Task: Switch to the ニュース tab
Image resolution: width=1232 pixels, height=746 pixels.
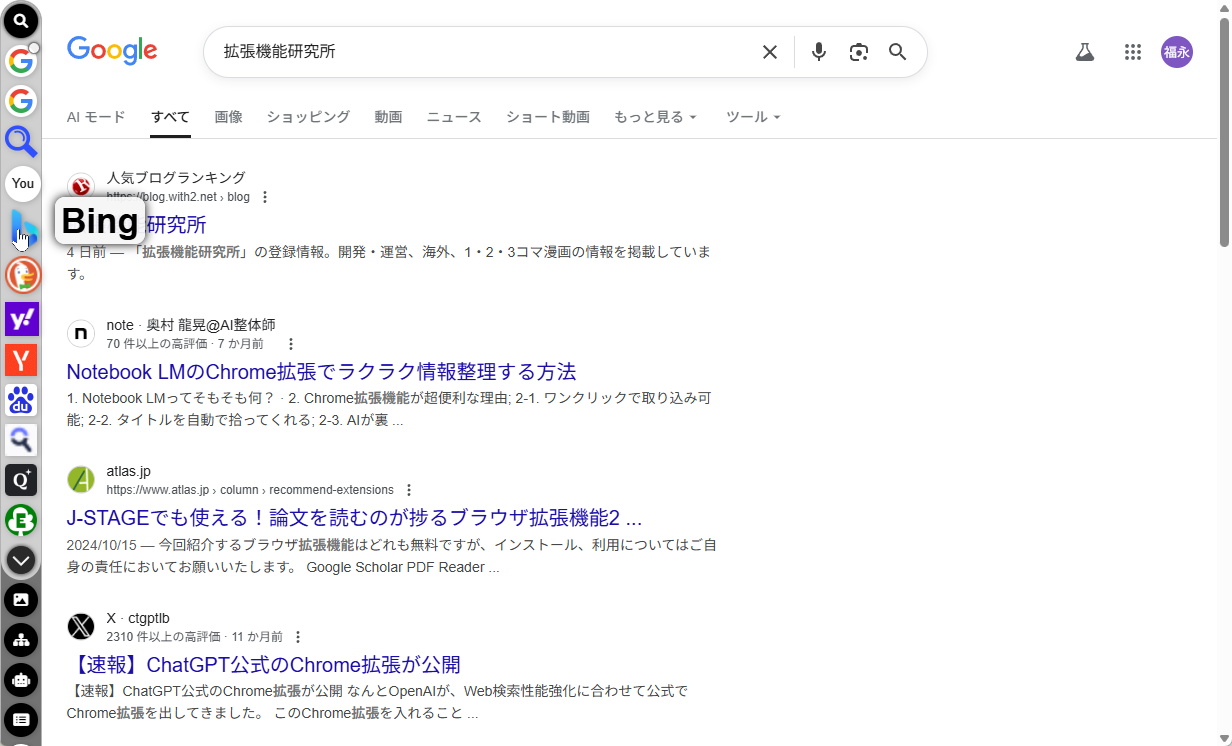Action: [x=454, y=117]
